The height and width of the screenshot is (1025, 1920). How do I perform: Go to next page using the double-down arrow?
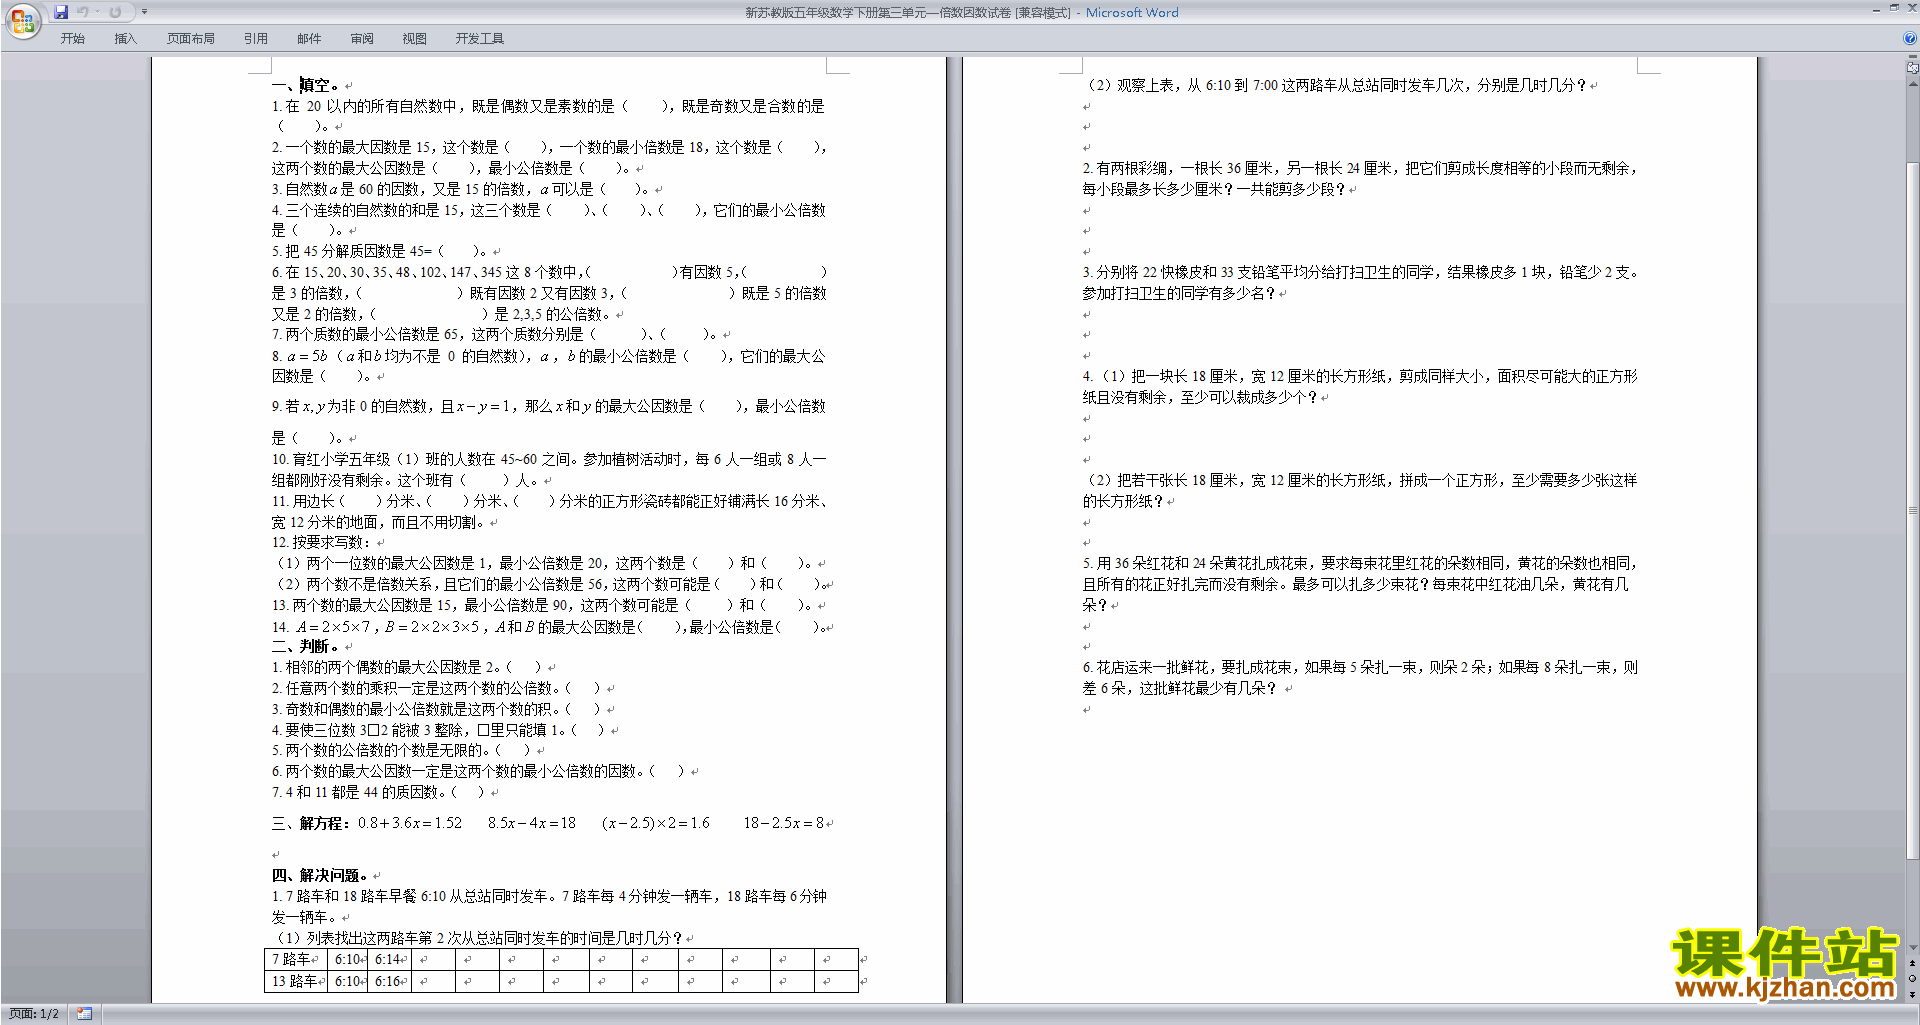[x=1913, y=994]
